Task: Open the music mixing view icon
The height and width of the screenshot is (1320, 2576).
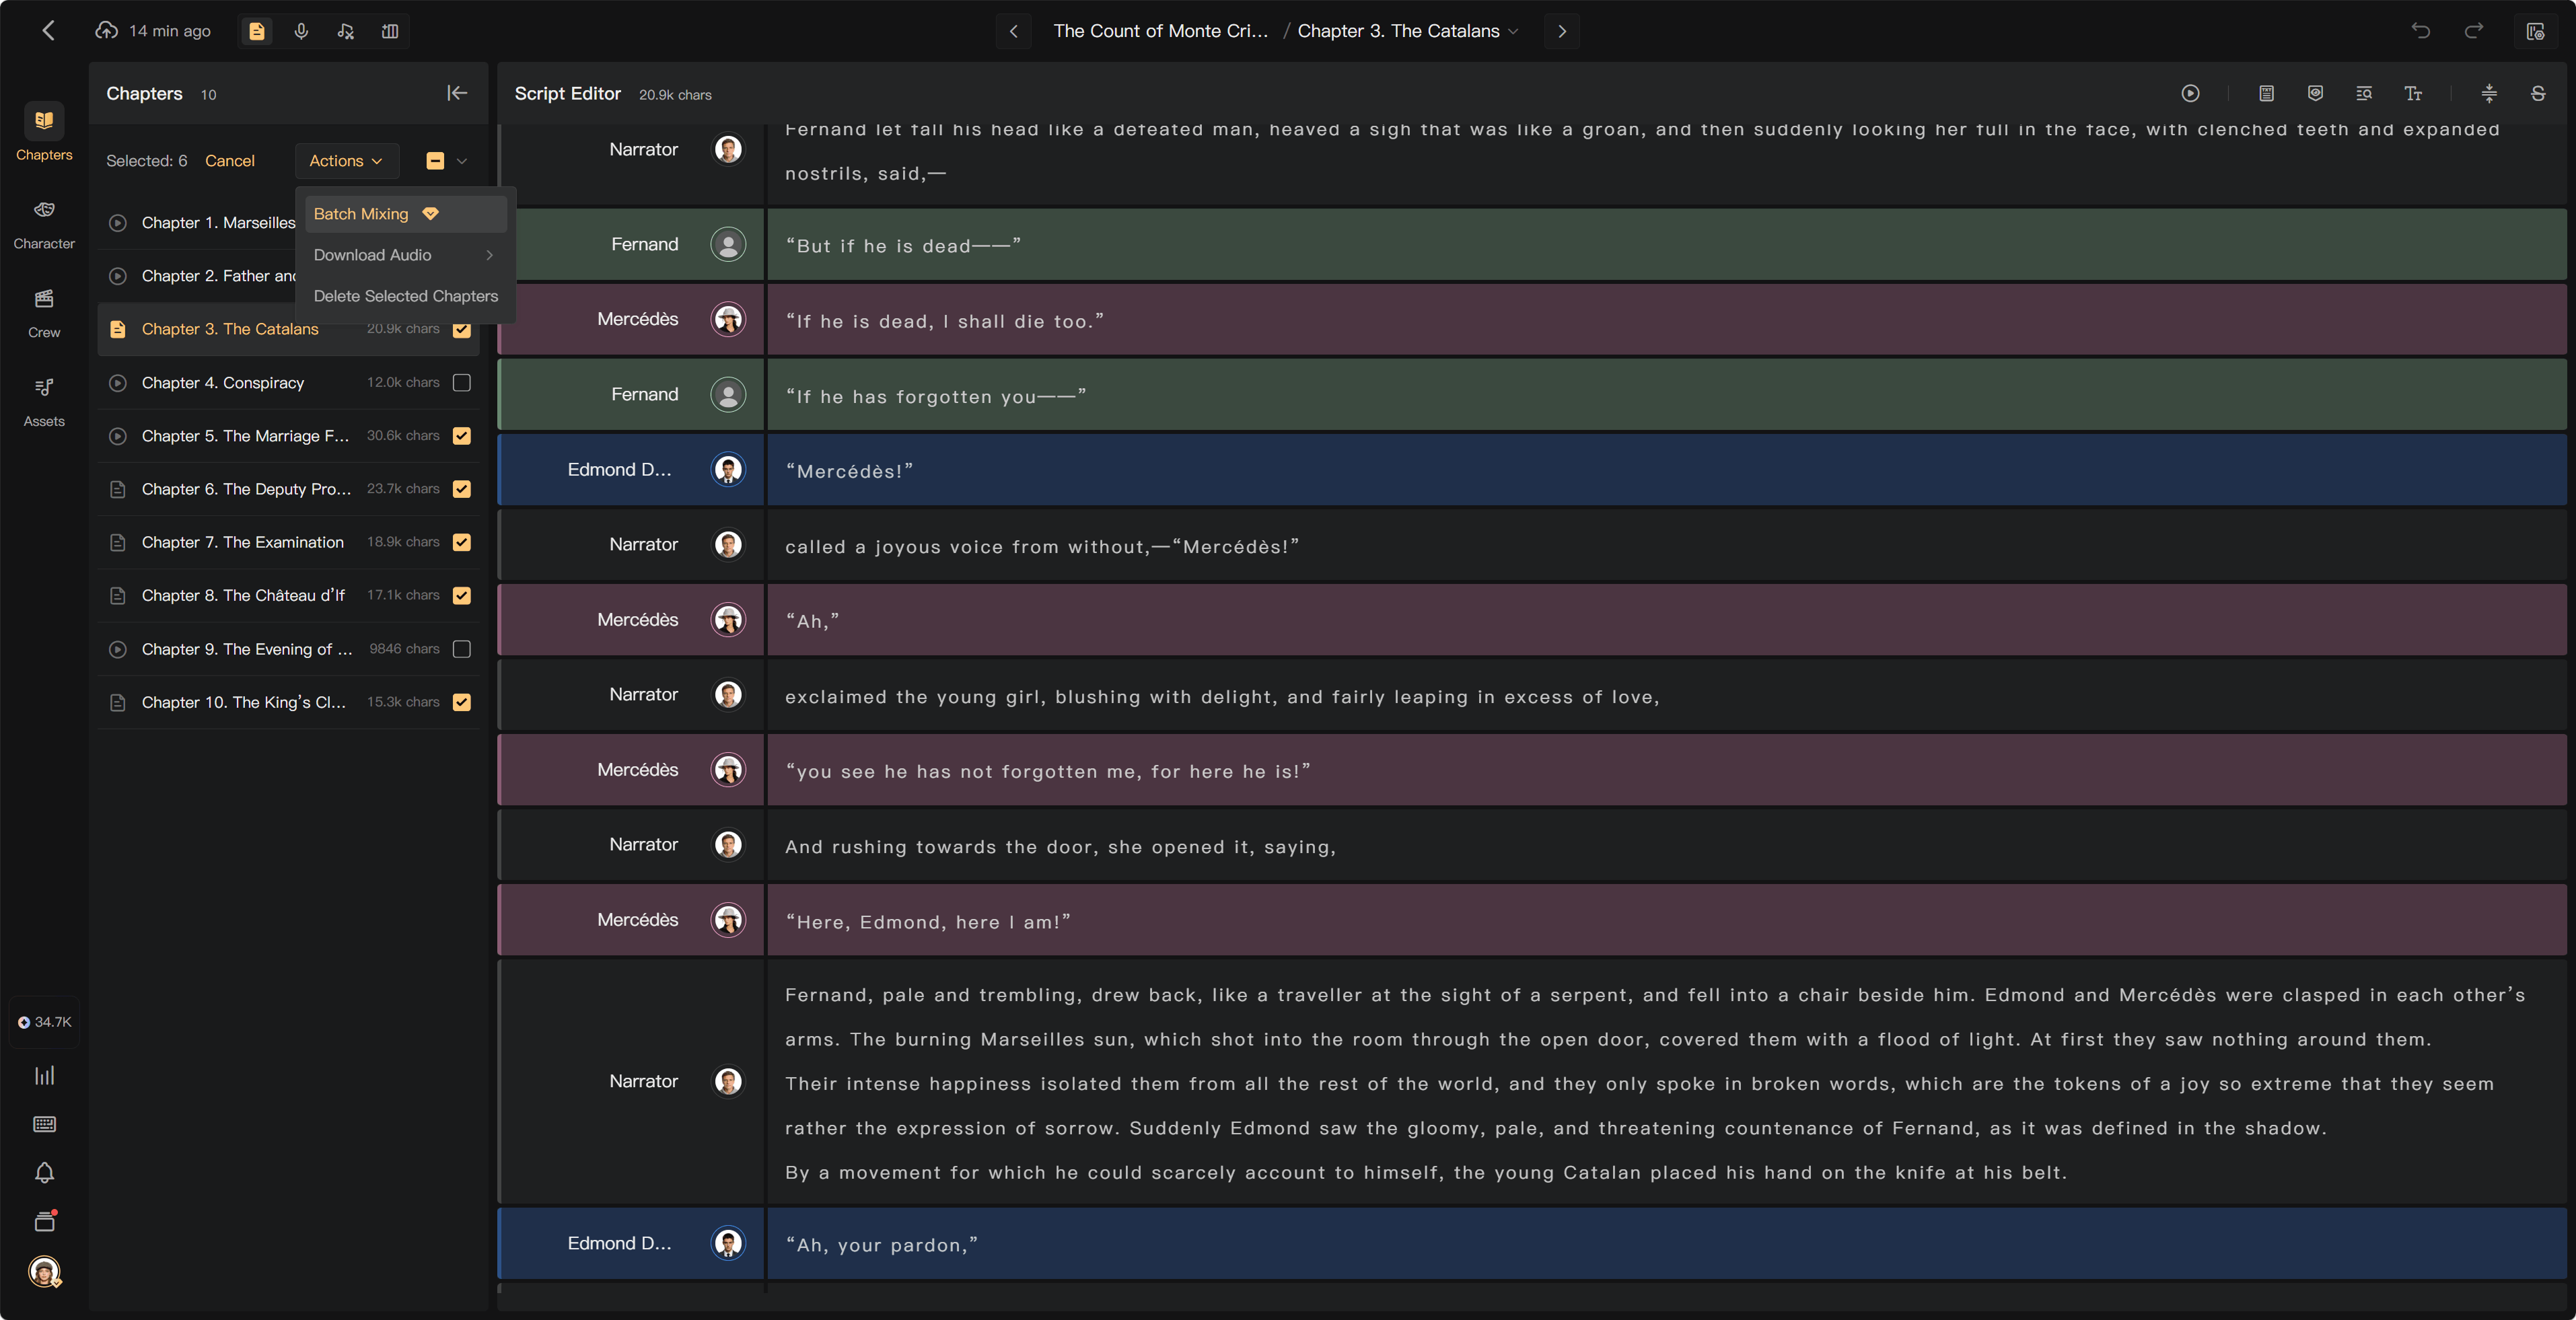Action: pos(345,31)
